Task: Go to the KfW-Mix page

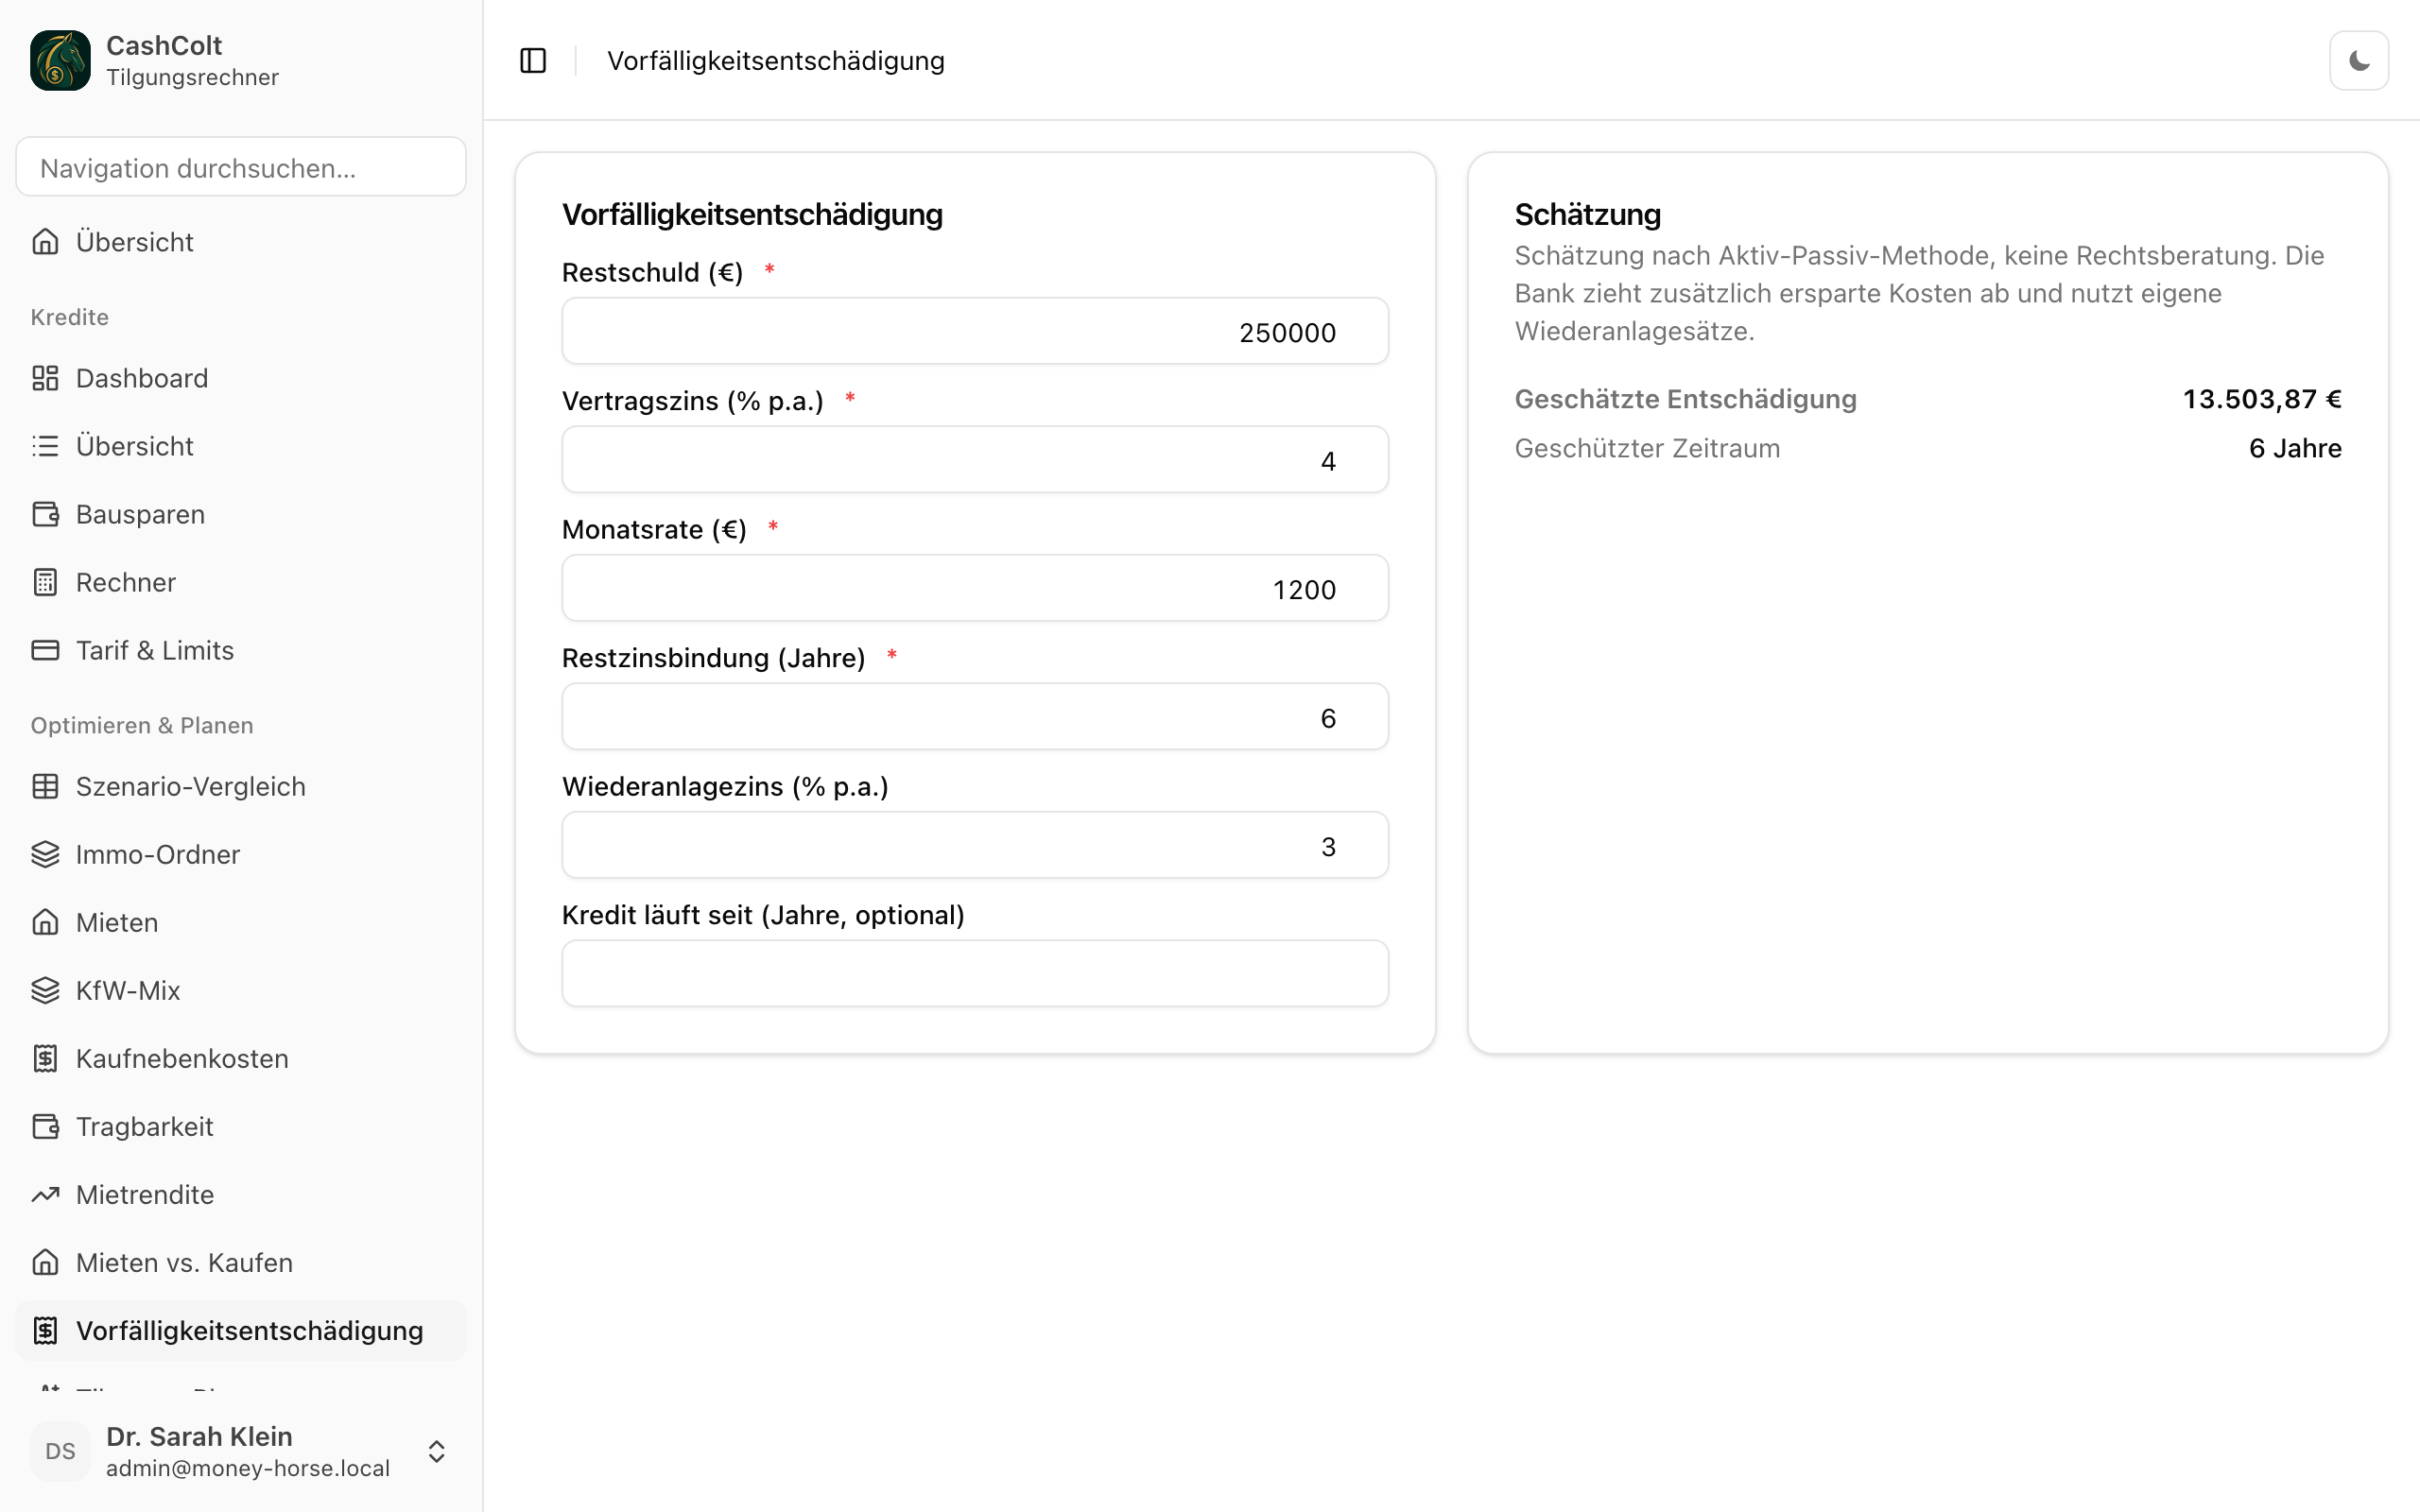Action: 241,990
